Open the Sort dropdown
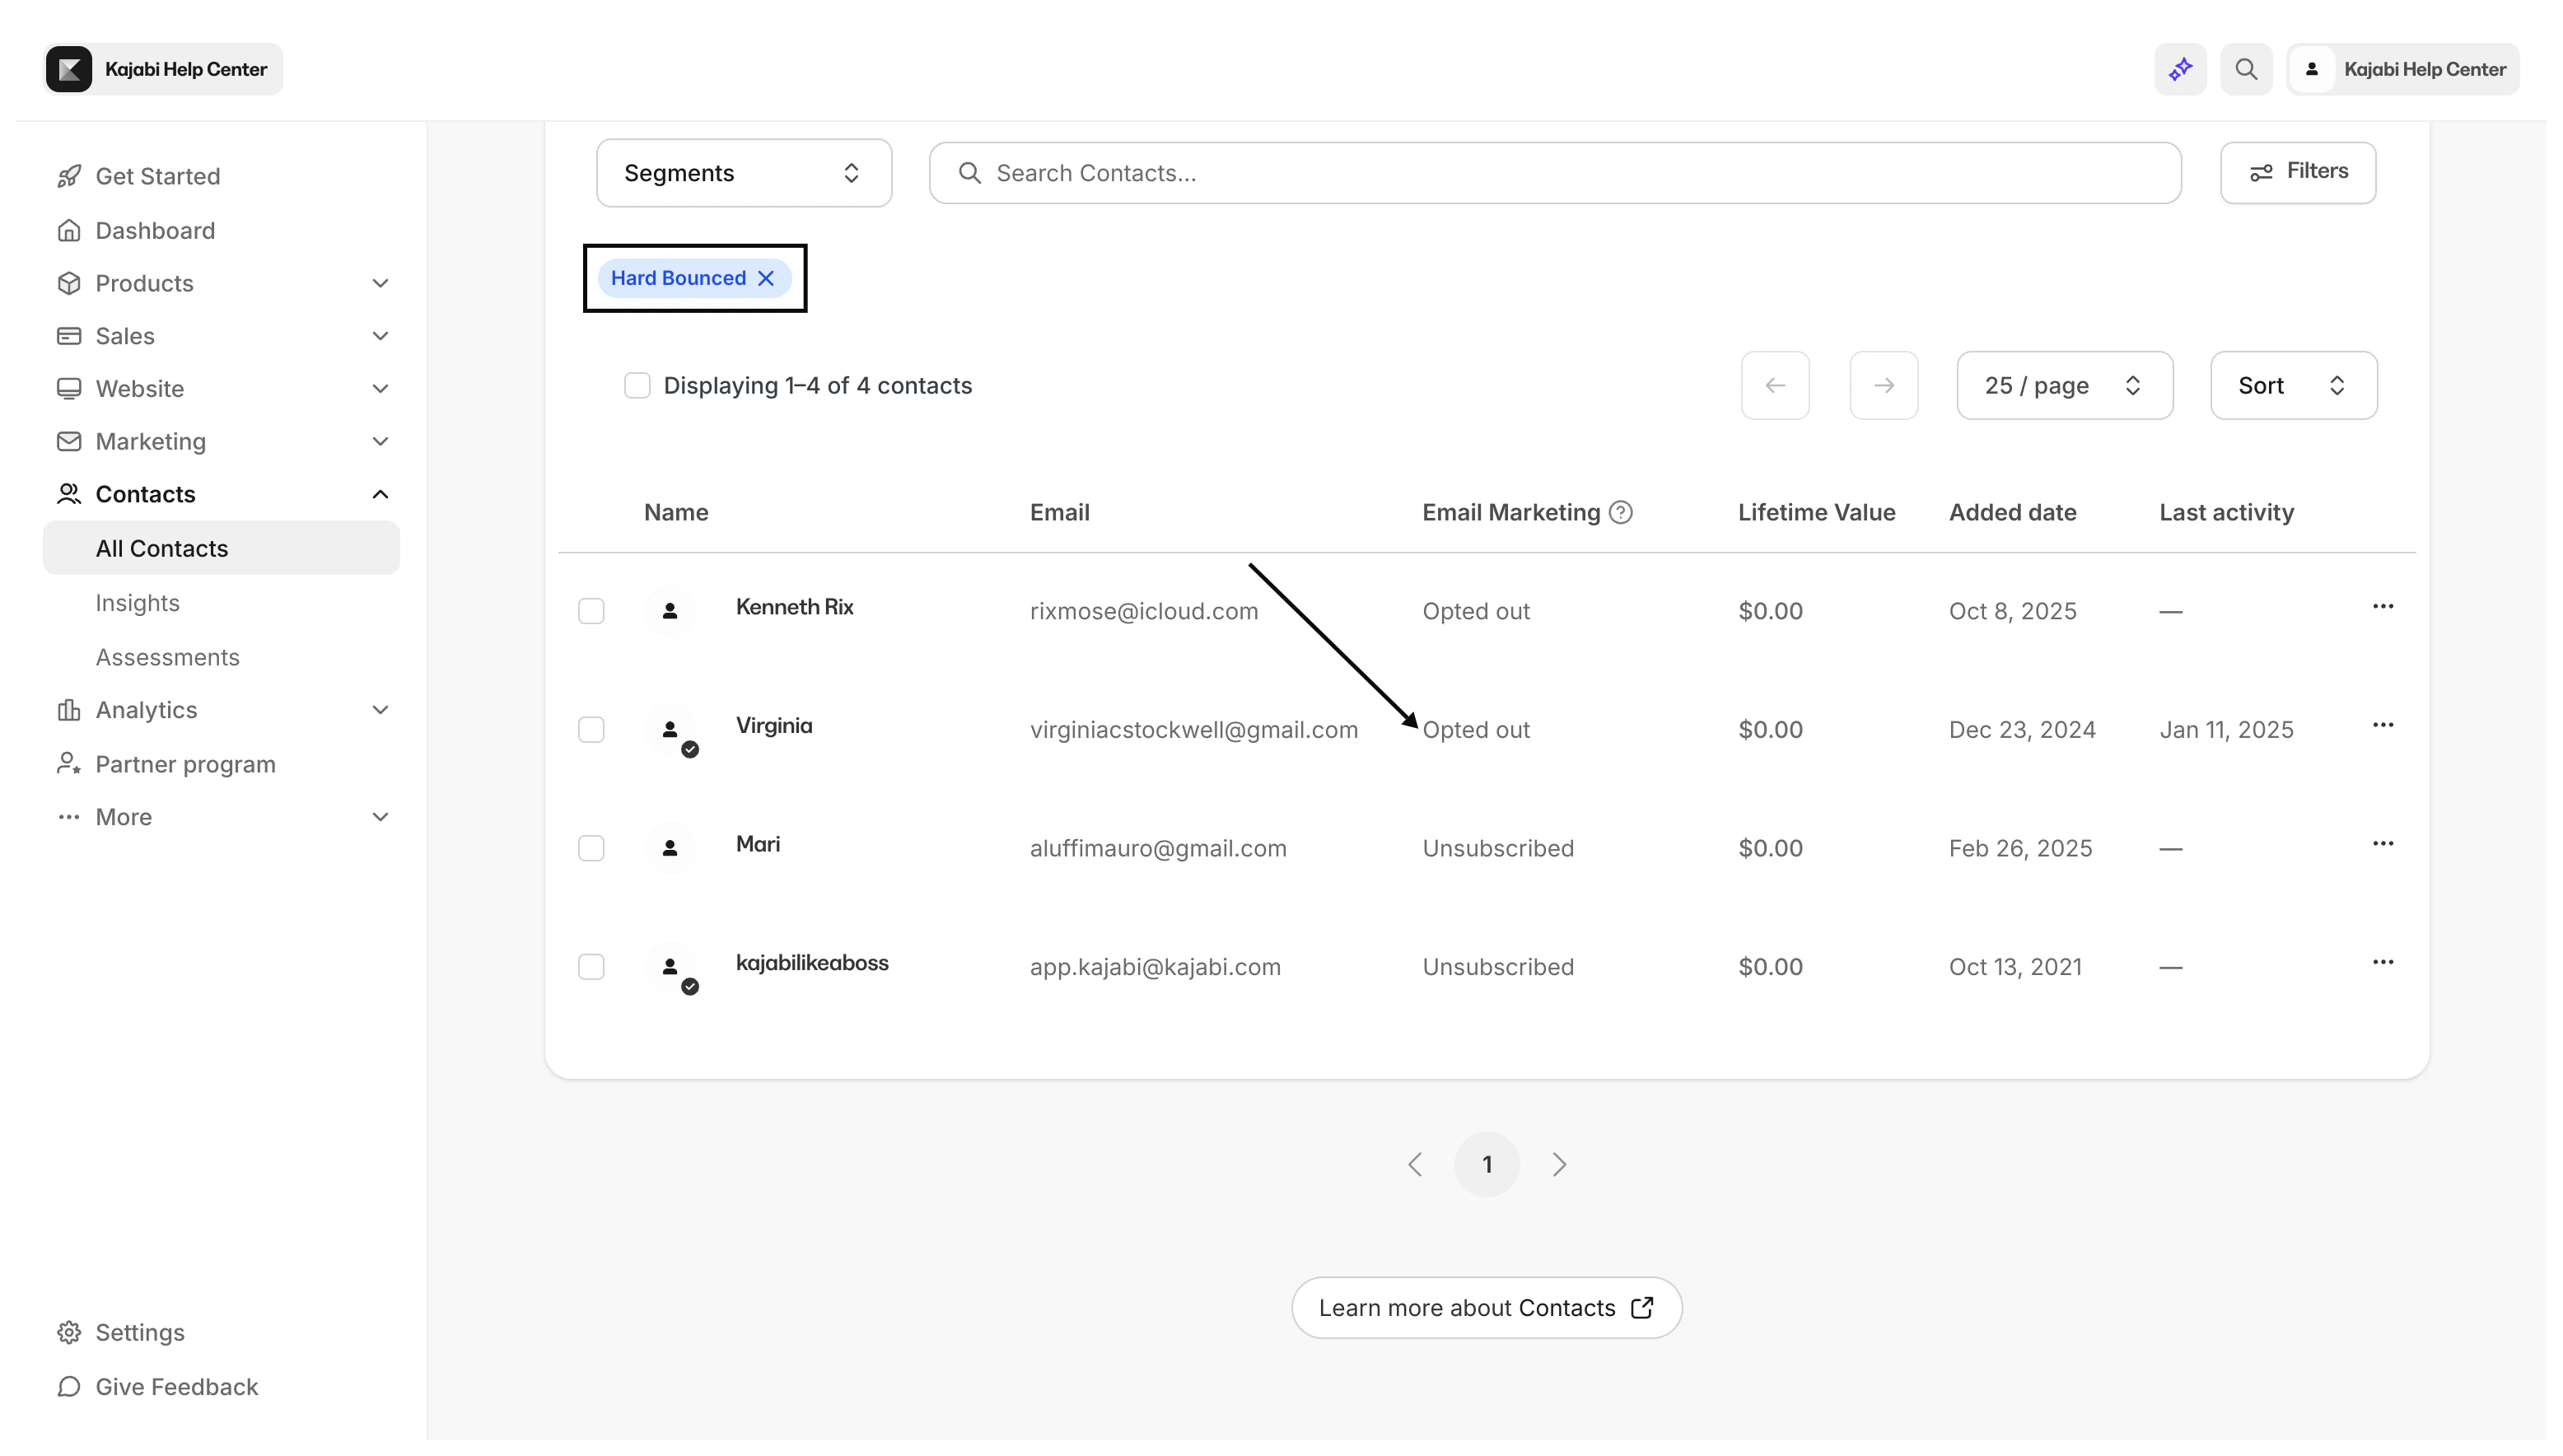2563x1456 pixels. pos(2292,385)
